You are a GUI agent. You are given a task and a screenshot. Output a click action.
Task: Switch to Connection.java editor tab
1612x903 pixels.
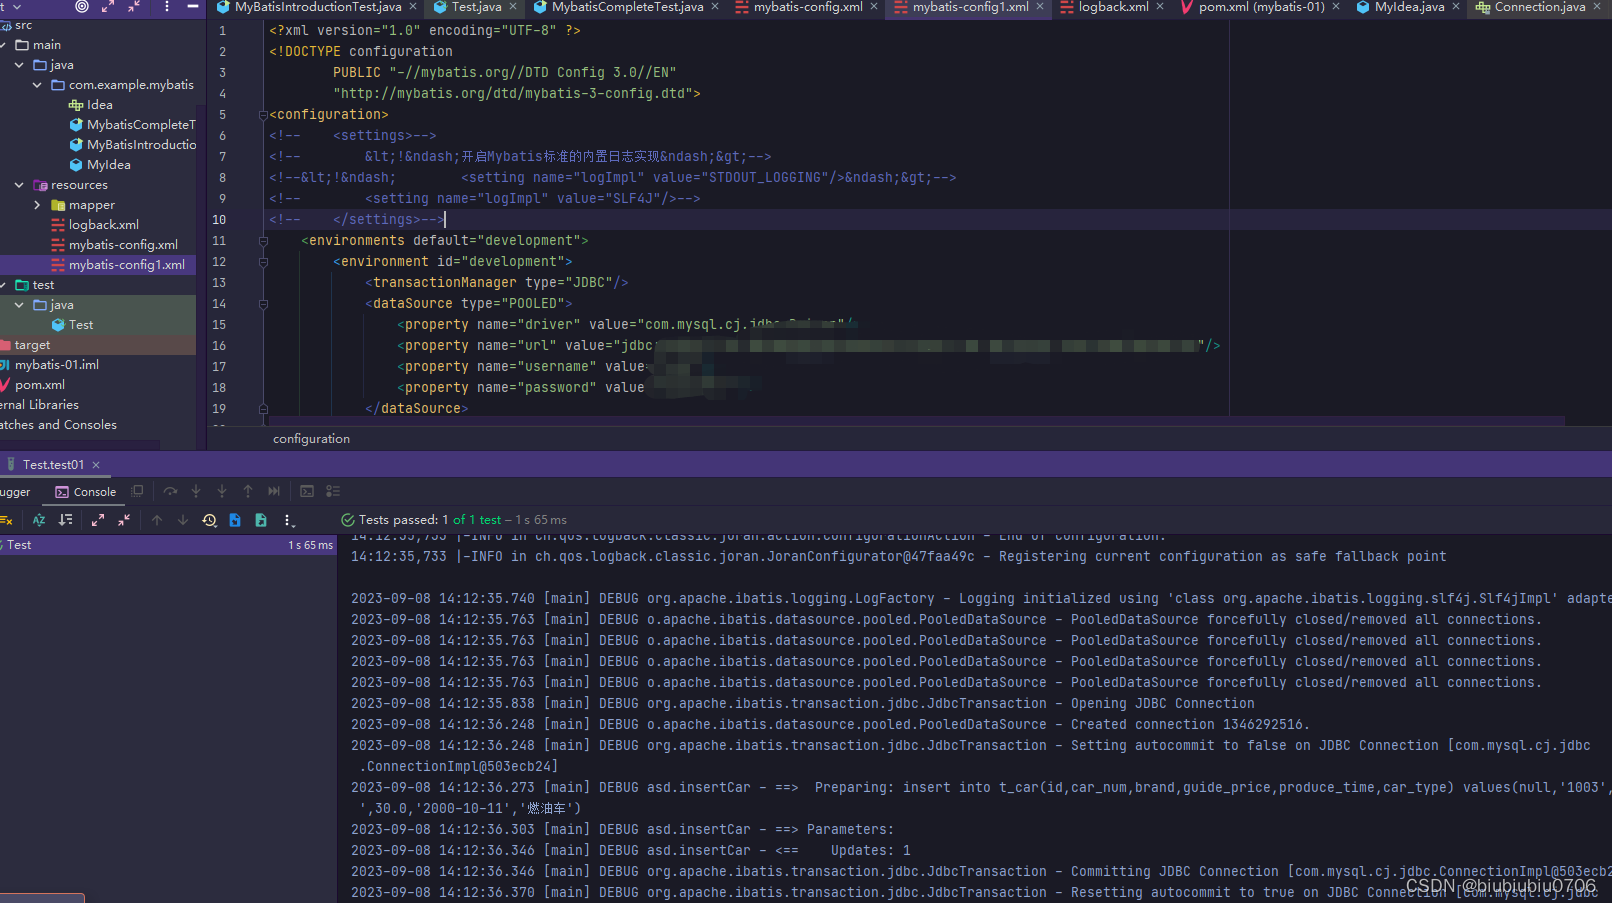tap(1539, 7)
